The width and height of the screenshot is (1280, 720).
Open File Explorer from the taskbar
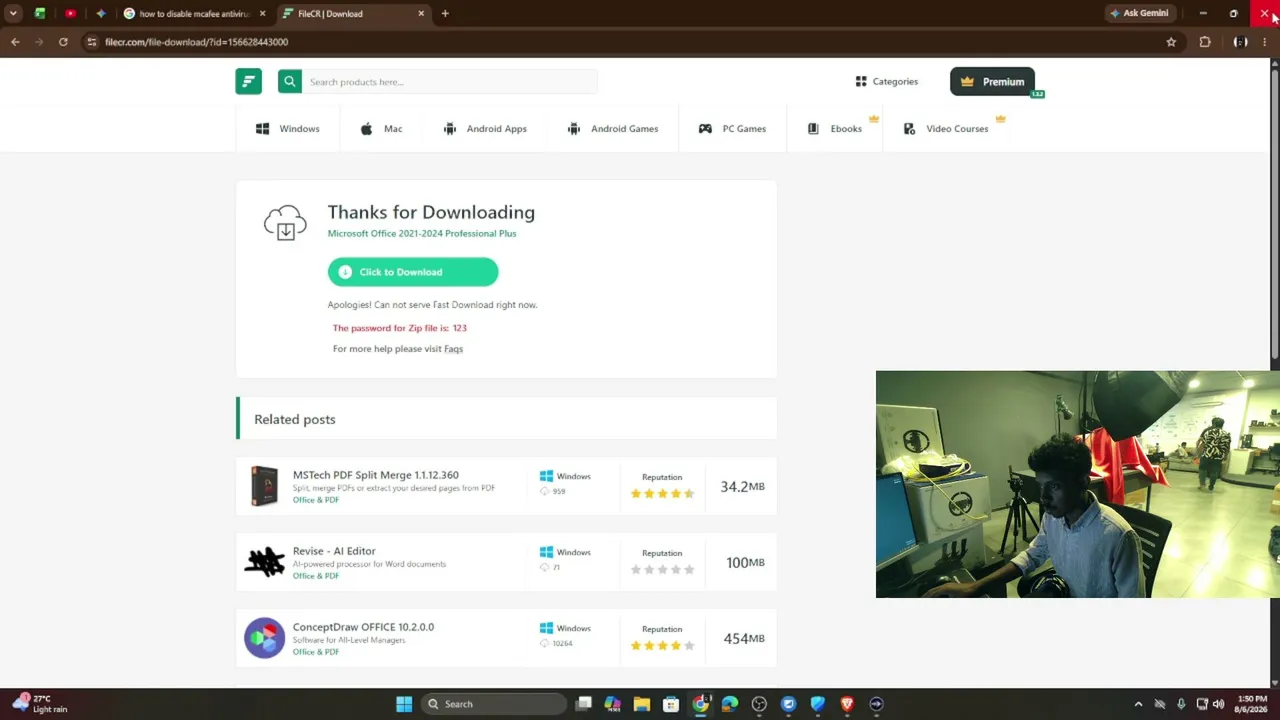point(642,704)
